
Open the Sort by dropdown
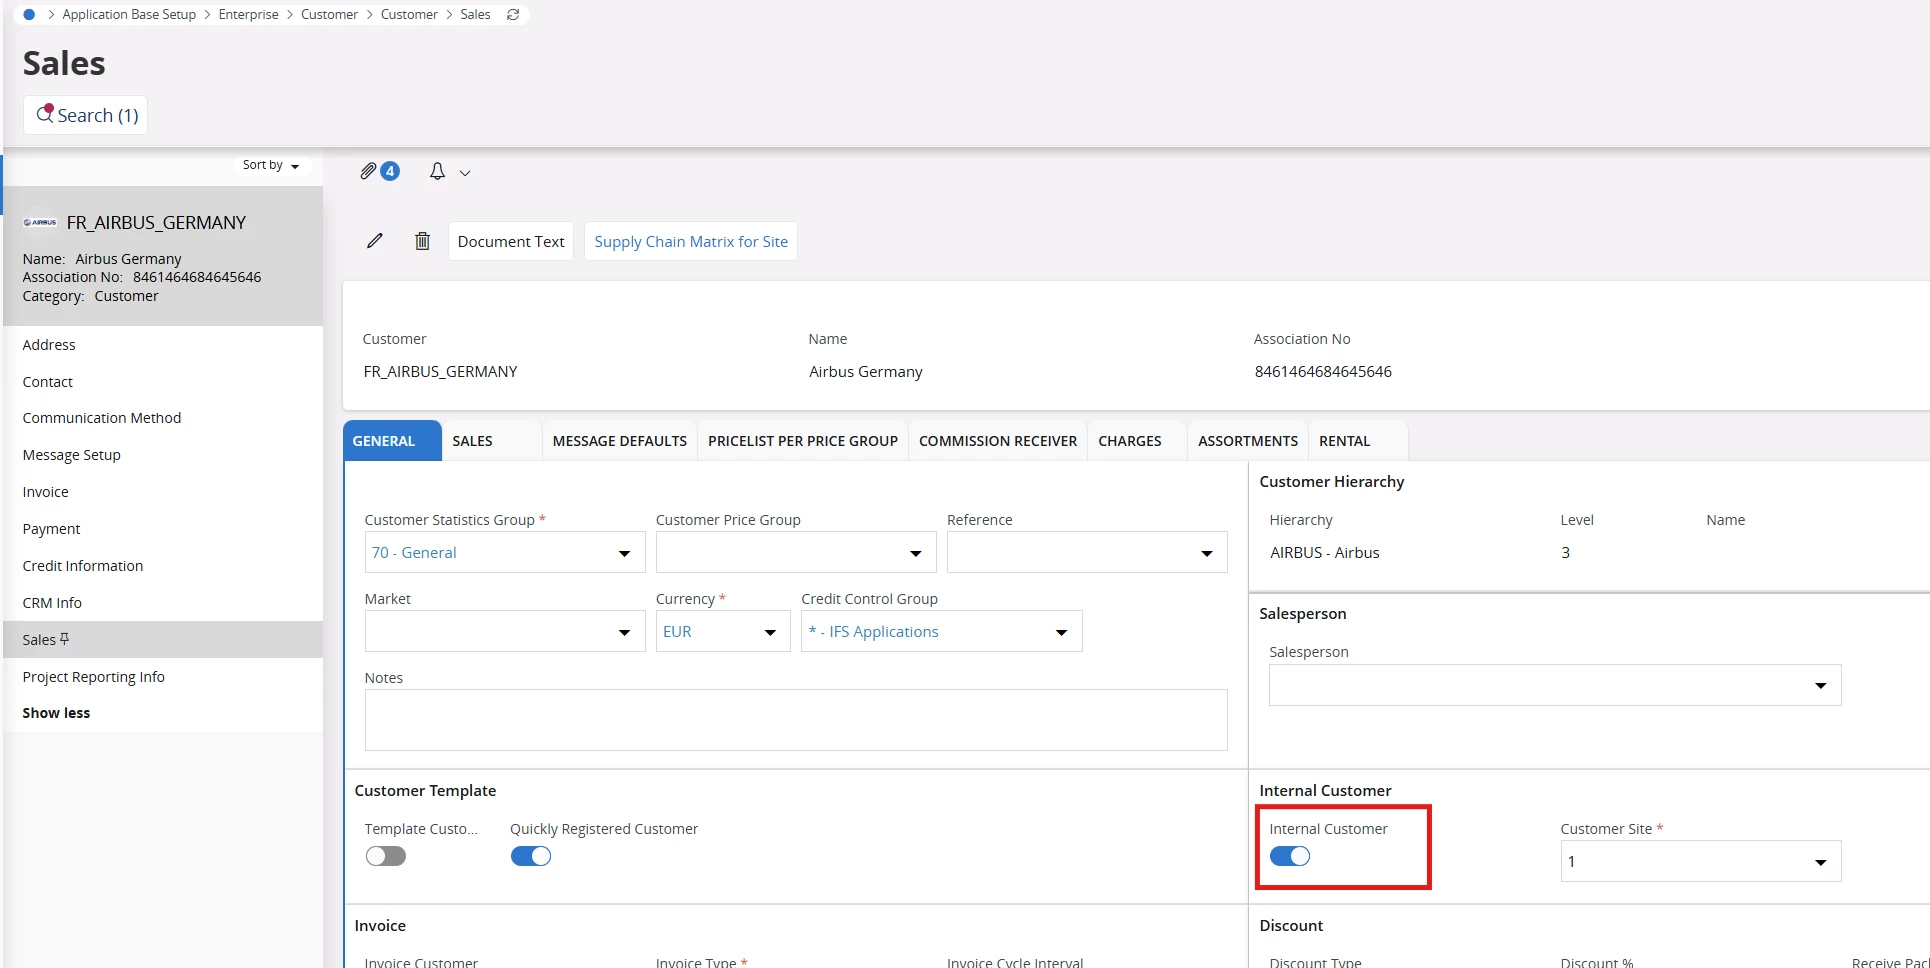270,165
